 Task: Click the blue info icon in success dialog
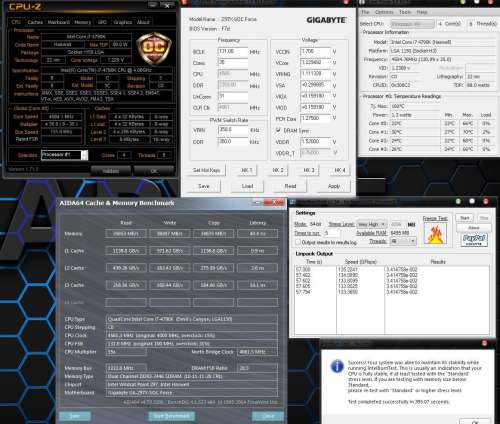pyautogui.click(x=337, y=366)
